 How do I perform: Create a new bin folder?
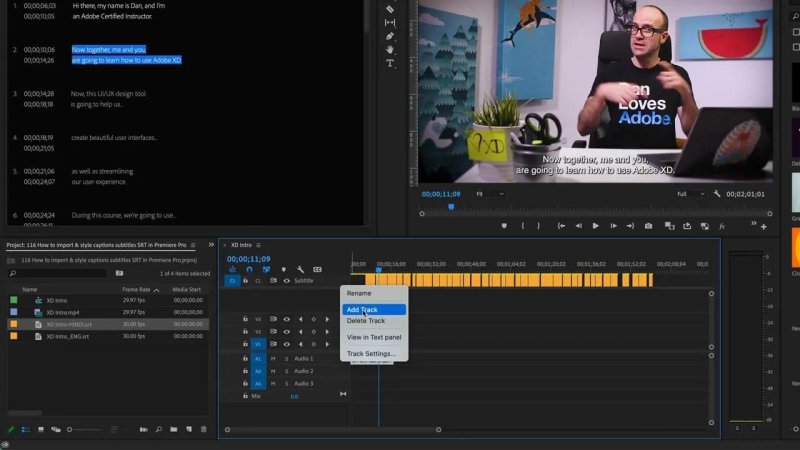coord(174,430)
